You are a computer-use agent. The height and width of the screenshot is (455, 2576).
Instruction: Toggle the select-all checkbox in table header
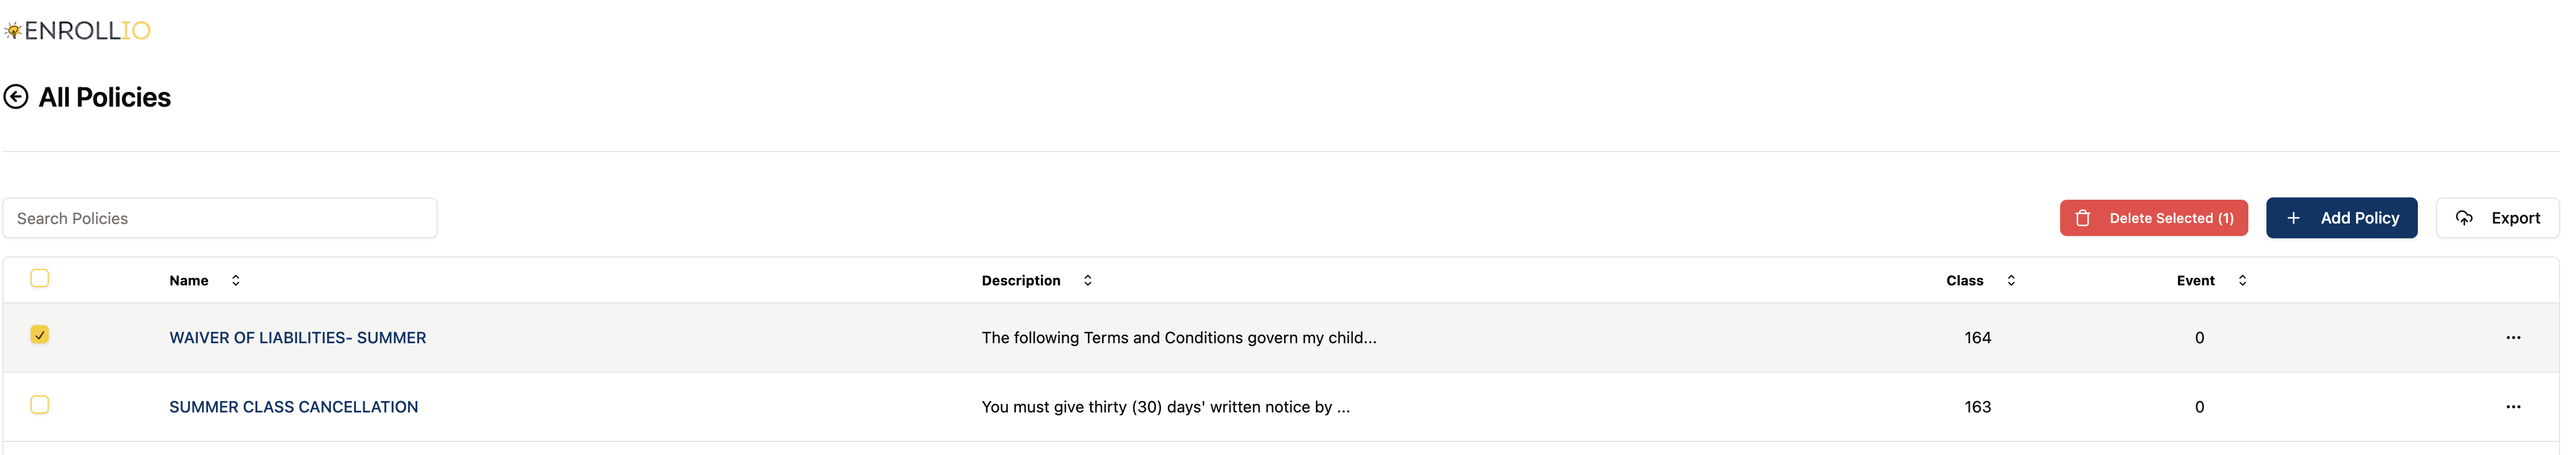click(40, 279)
